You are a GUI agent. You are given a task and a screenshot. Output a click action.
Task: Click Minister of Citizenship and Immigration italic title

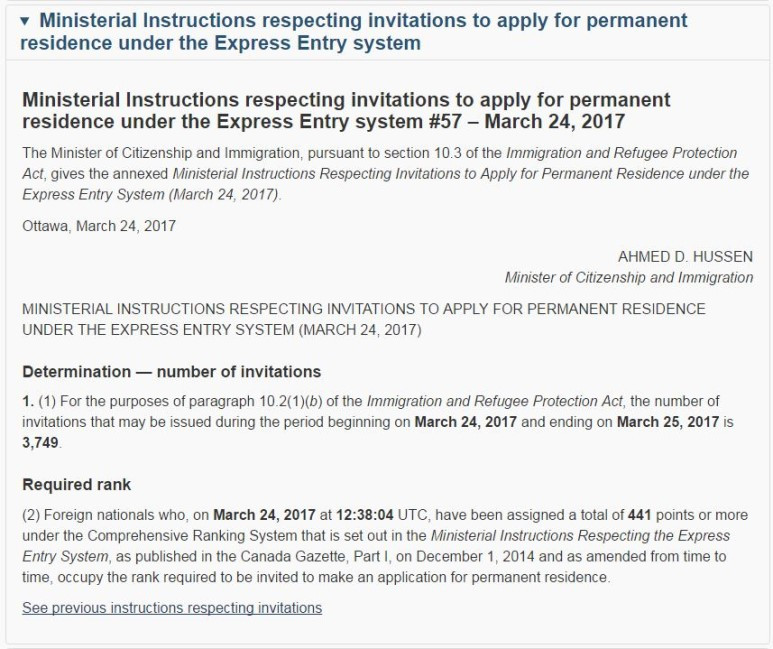[629, 277]
